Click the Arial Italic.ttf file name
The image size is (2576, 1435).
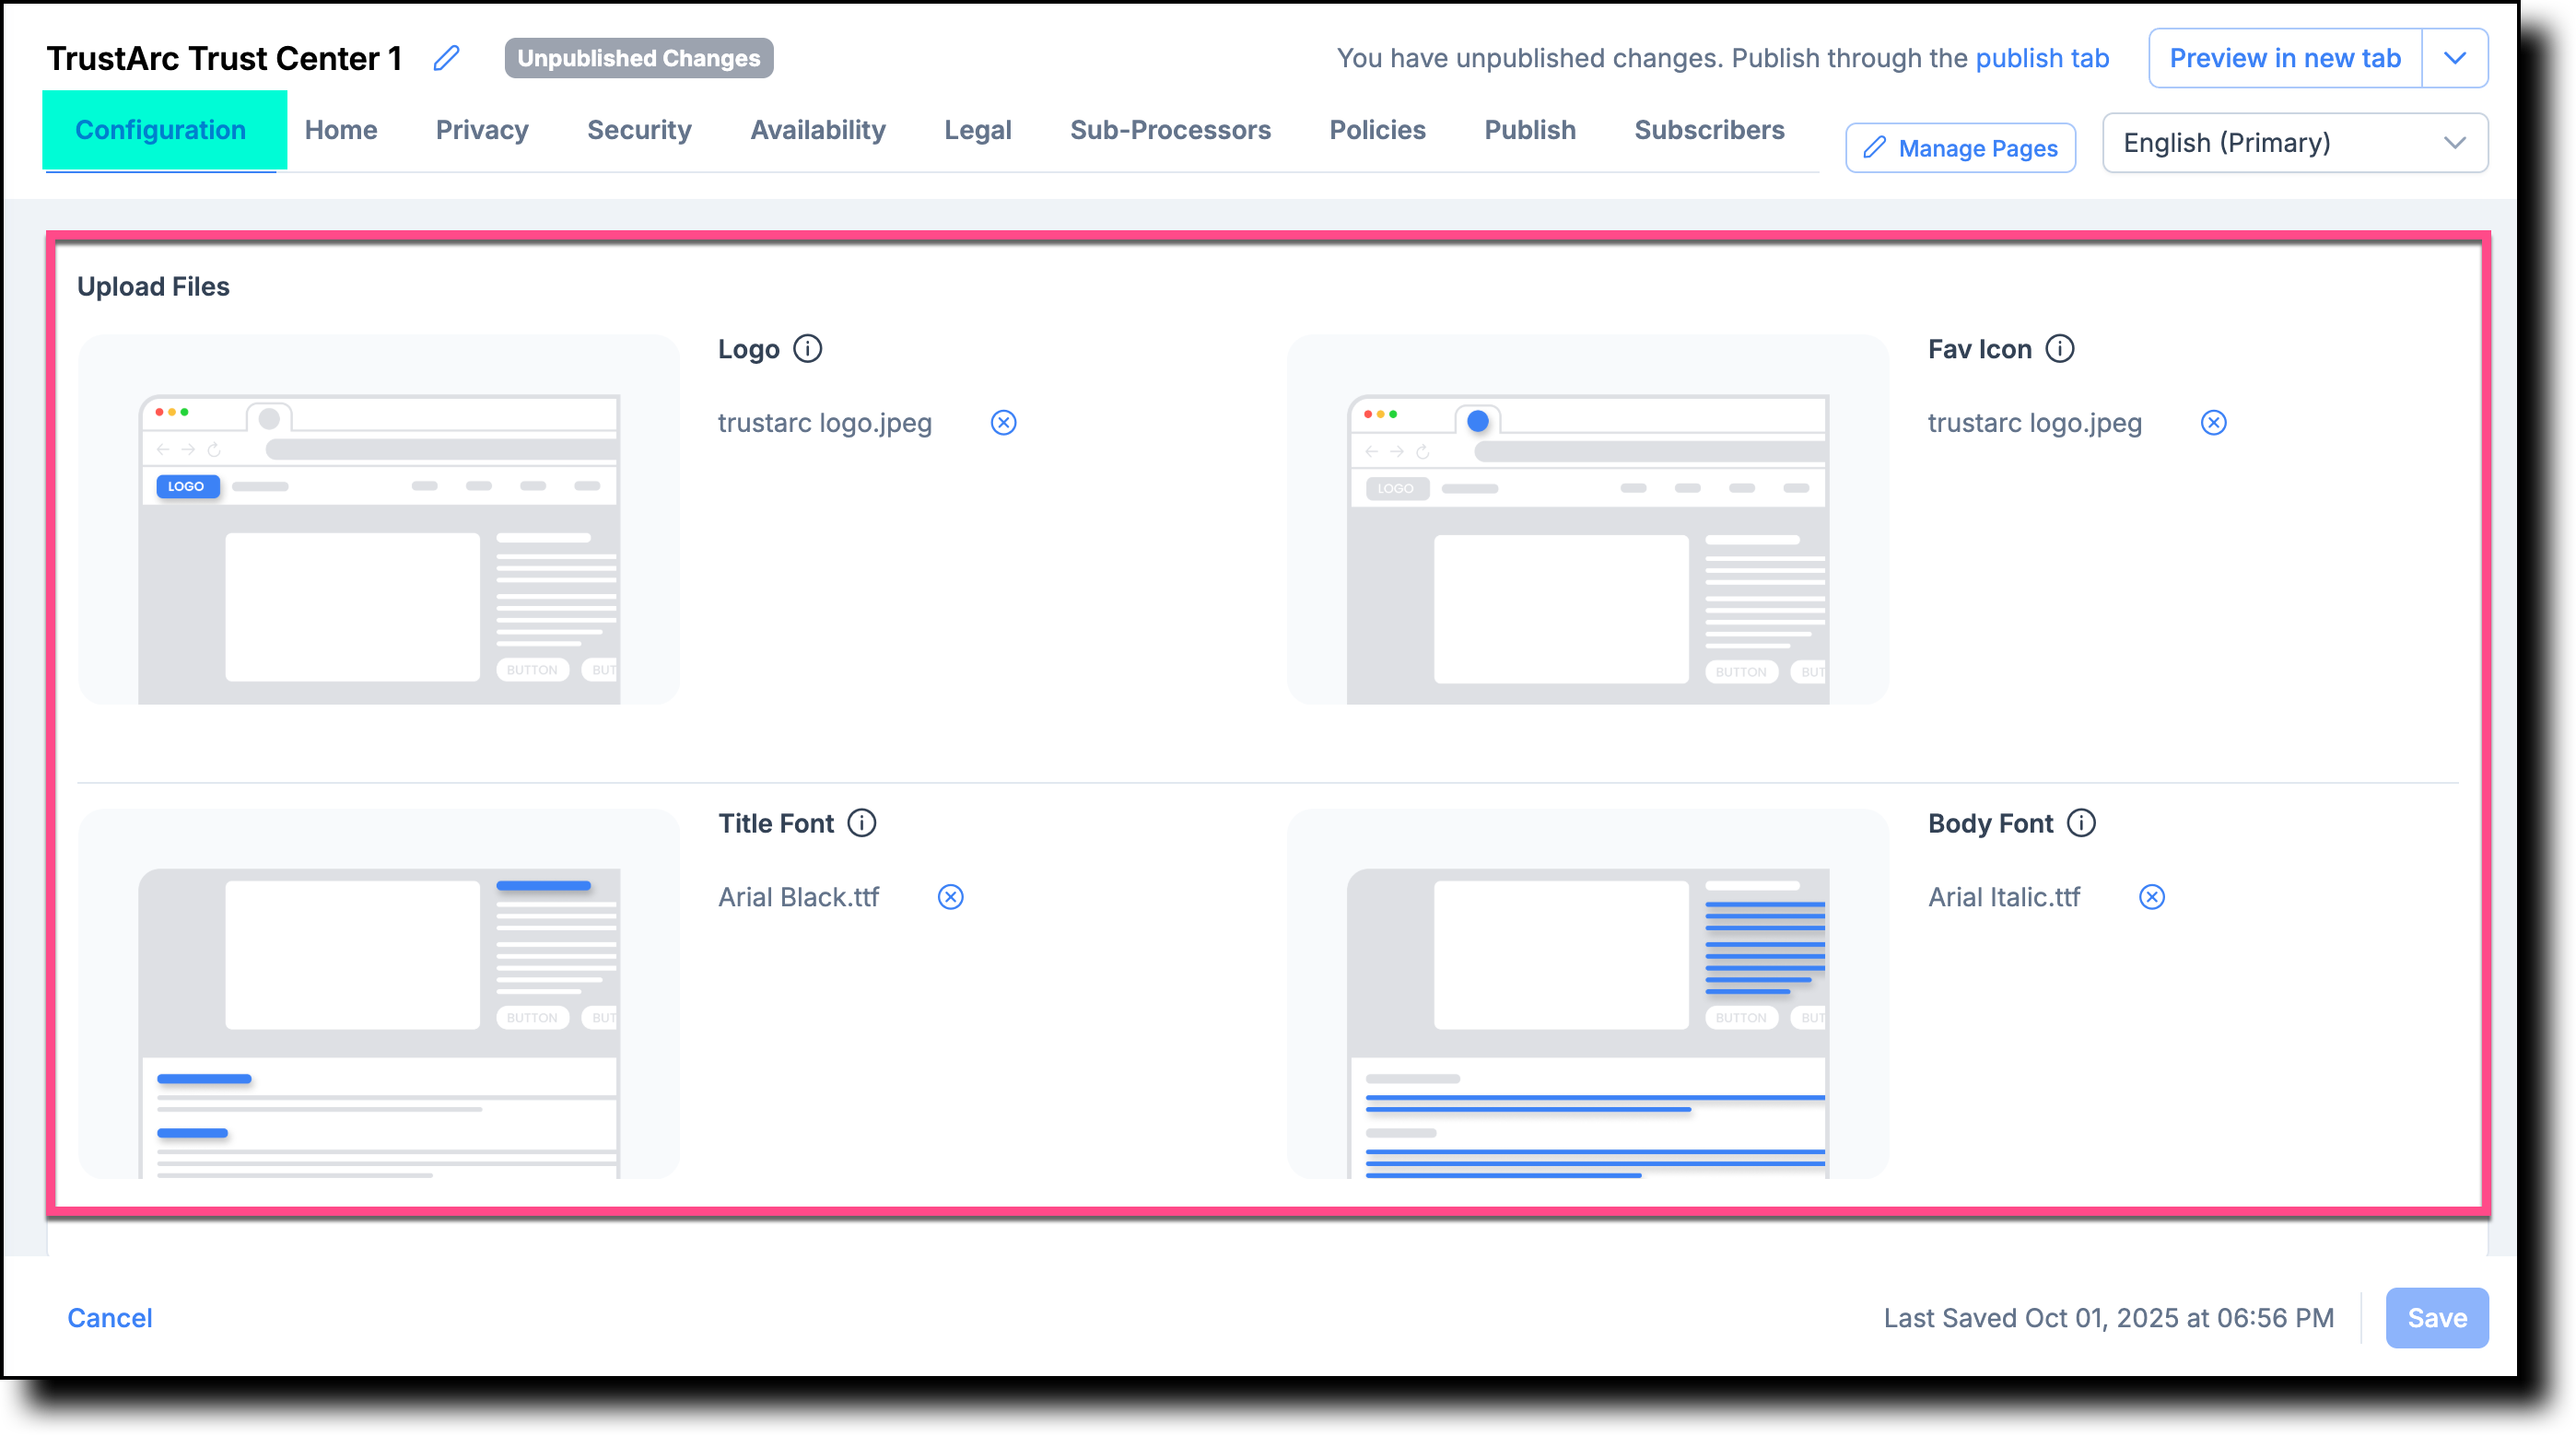[2004, 897]
